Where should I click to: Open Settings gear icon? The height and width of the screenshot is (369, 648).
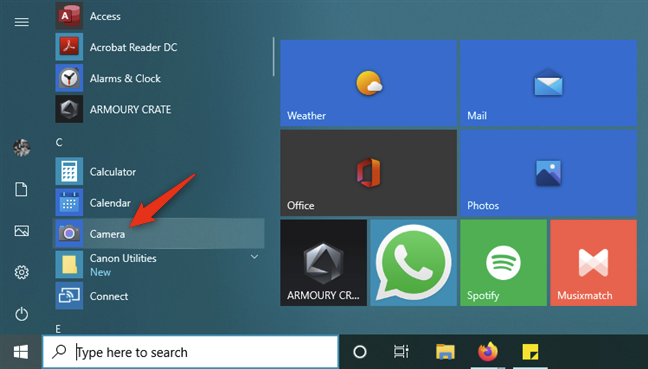click(21, 272)
